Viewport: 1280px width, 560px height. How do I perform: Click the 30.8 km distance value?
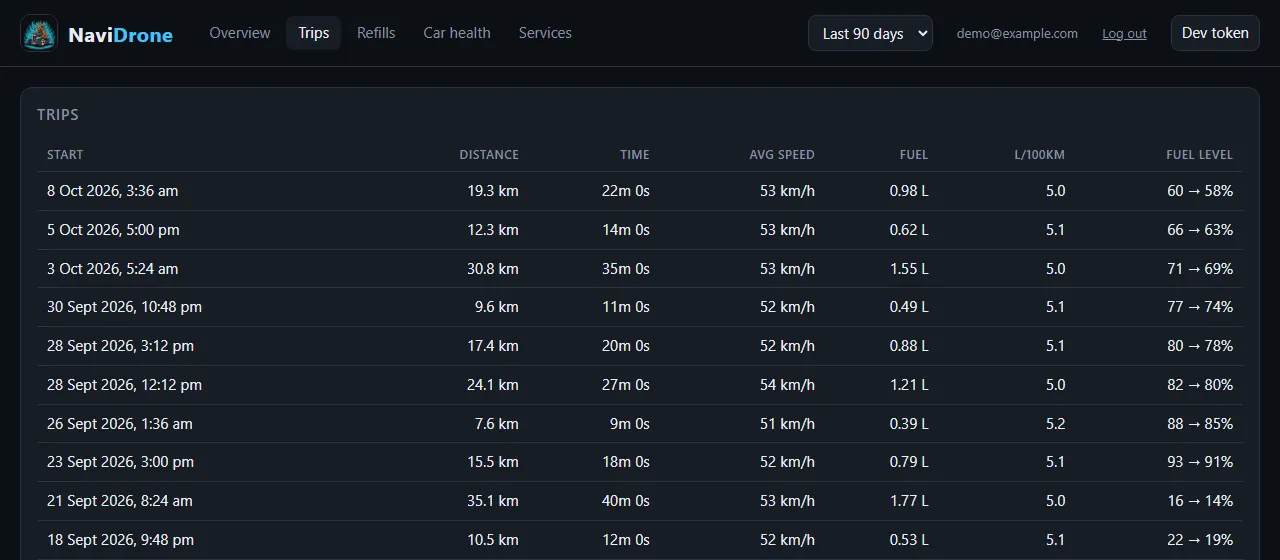click(x=493, y=269)
